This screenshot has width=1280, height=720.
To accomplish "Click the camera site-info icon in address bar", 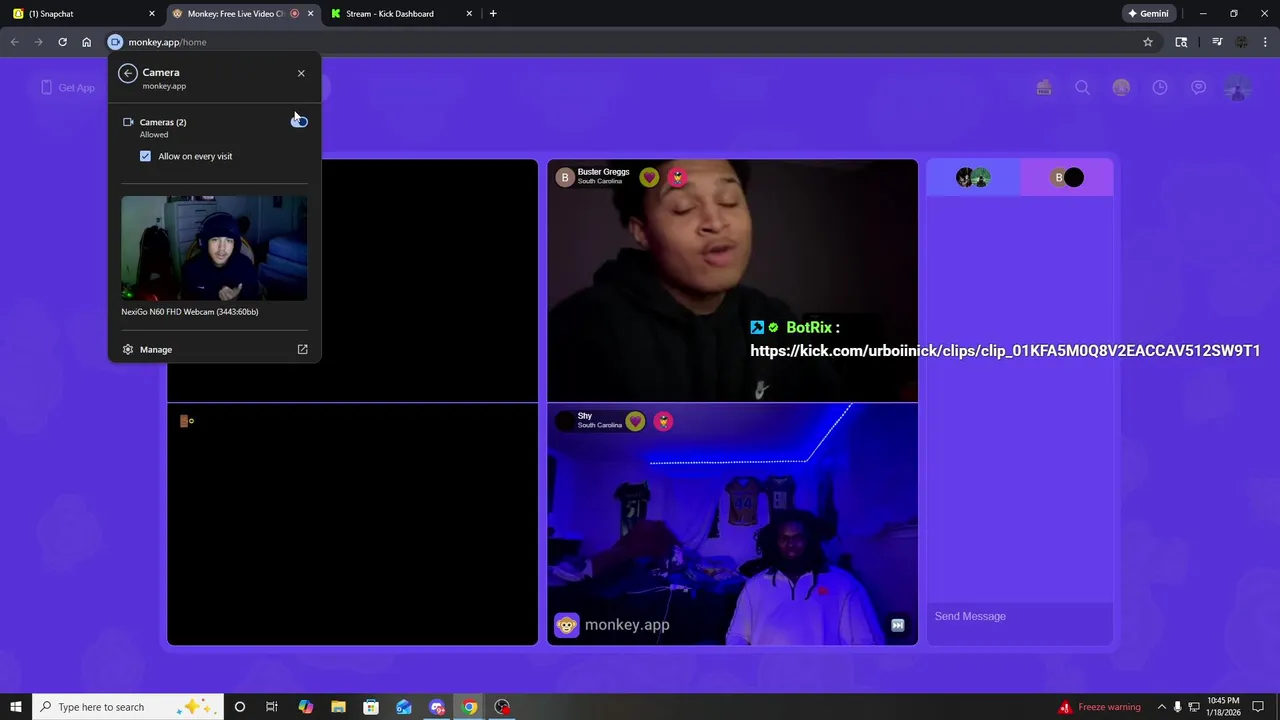I will pyautogui.click(x=115, y=42).
